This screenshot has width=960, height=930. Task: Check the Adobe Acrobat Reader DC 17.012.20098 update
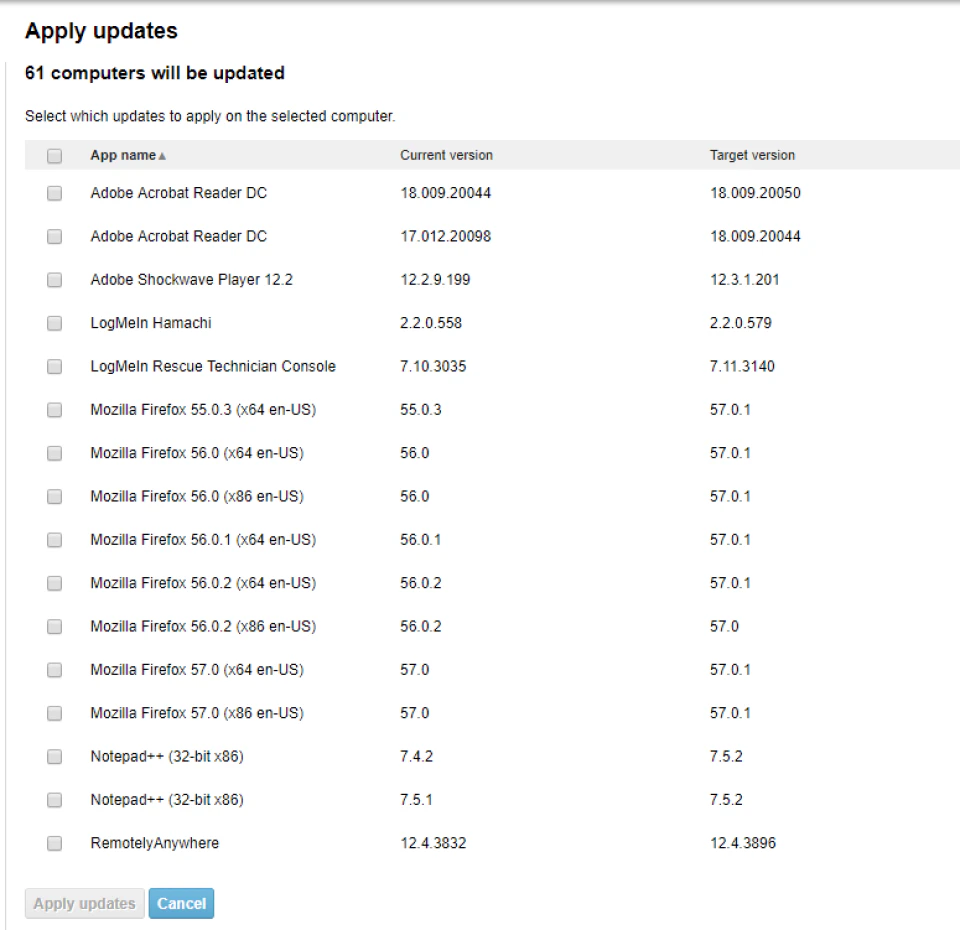tap(55, 236)
